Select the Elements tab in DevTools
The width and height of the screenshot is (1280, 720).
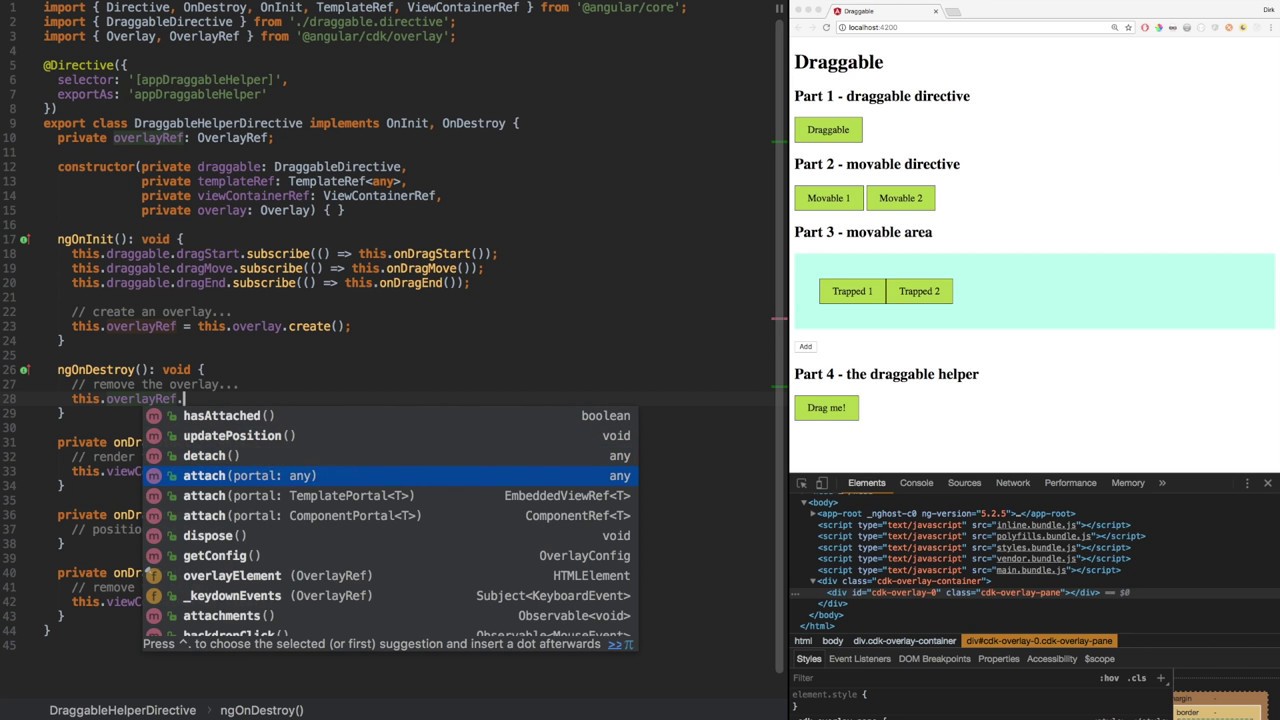point(866,483)
